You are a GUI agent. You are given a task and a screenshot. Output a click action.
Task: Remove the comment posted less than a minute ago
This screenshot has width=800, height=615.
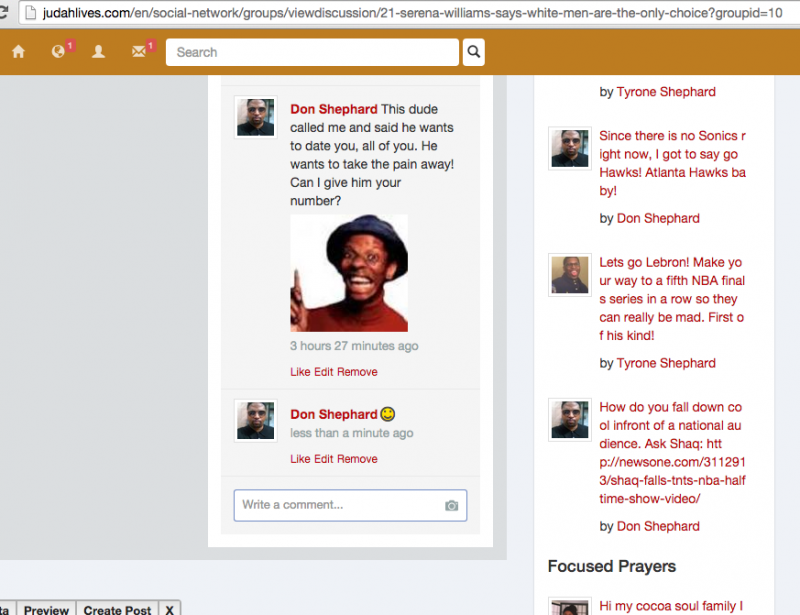click(x=357, y=459)
